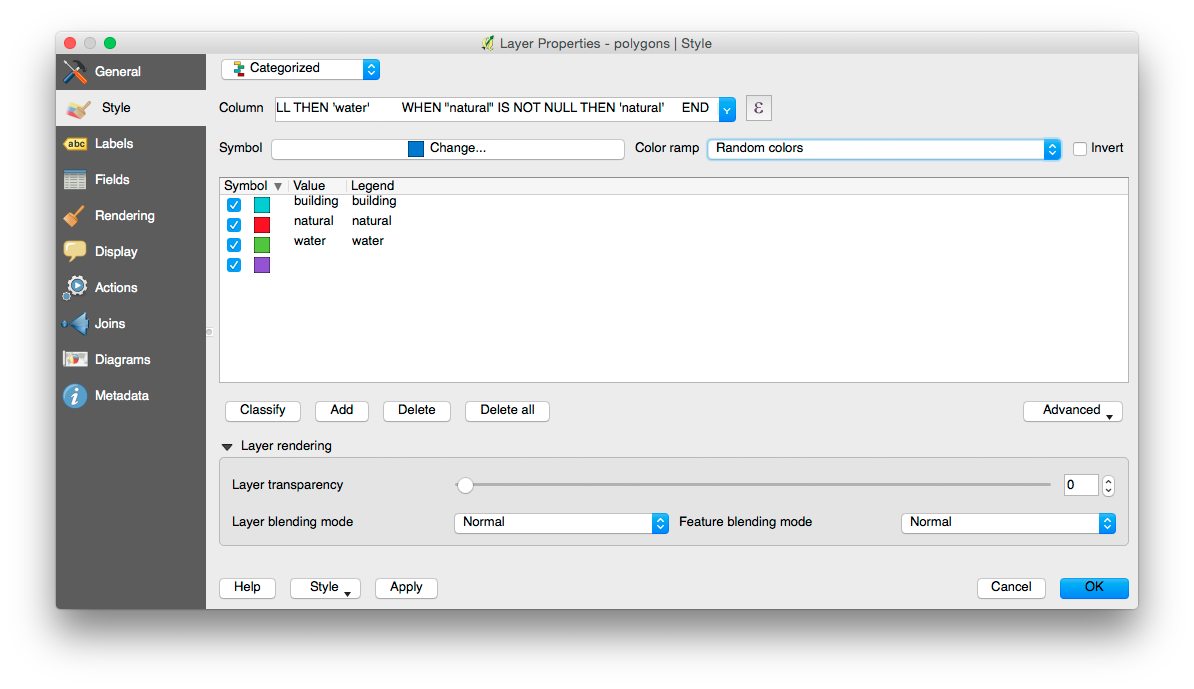The image size is (1194, 689).
Task: Open Layer blending mode dropdown
Action: [561, 522]
